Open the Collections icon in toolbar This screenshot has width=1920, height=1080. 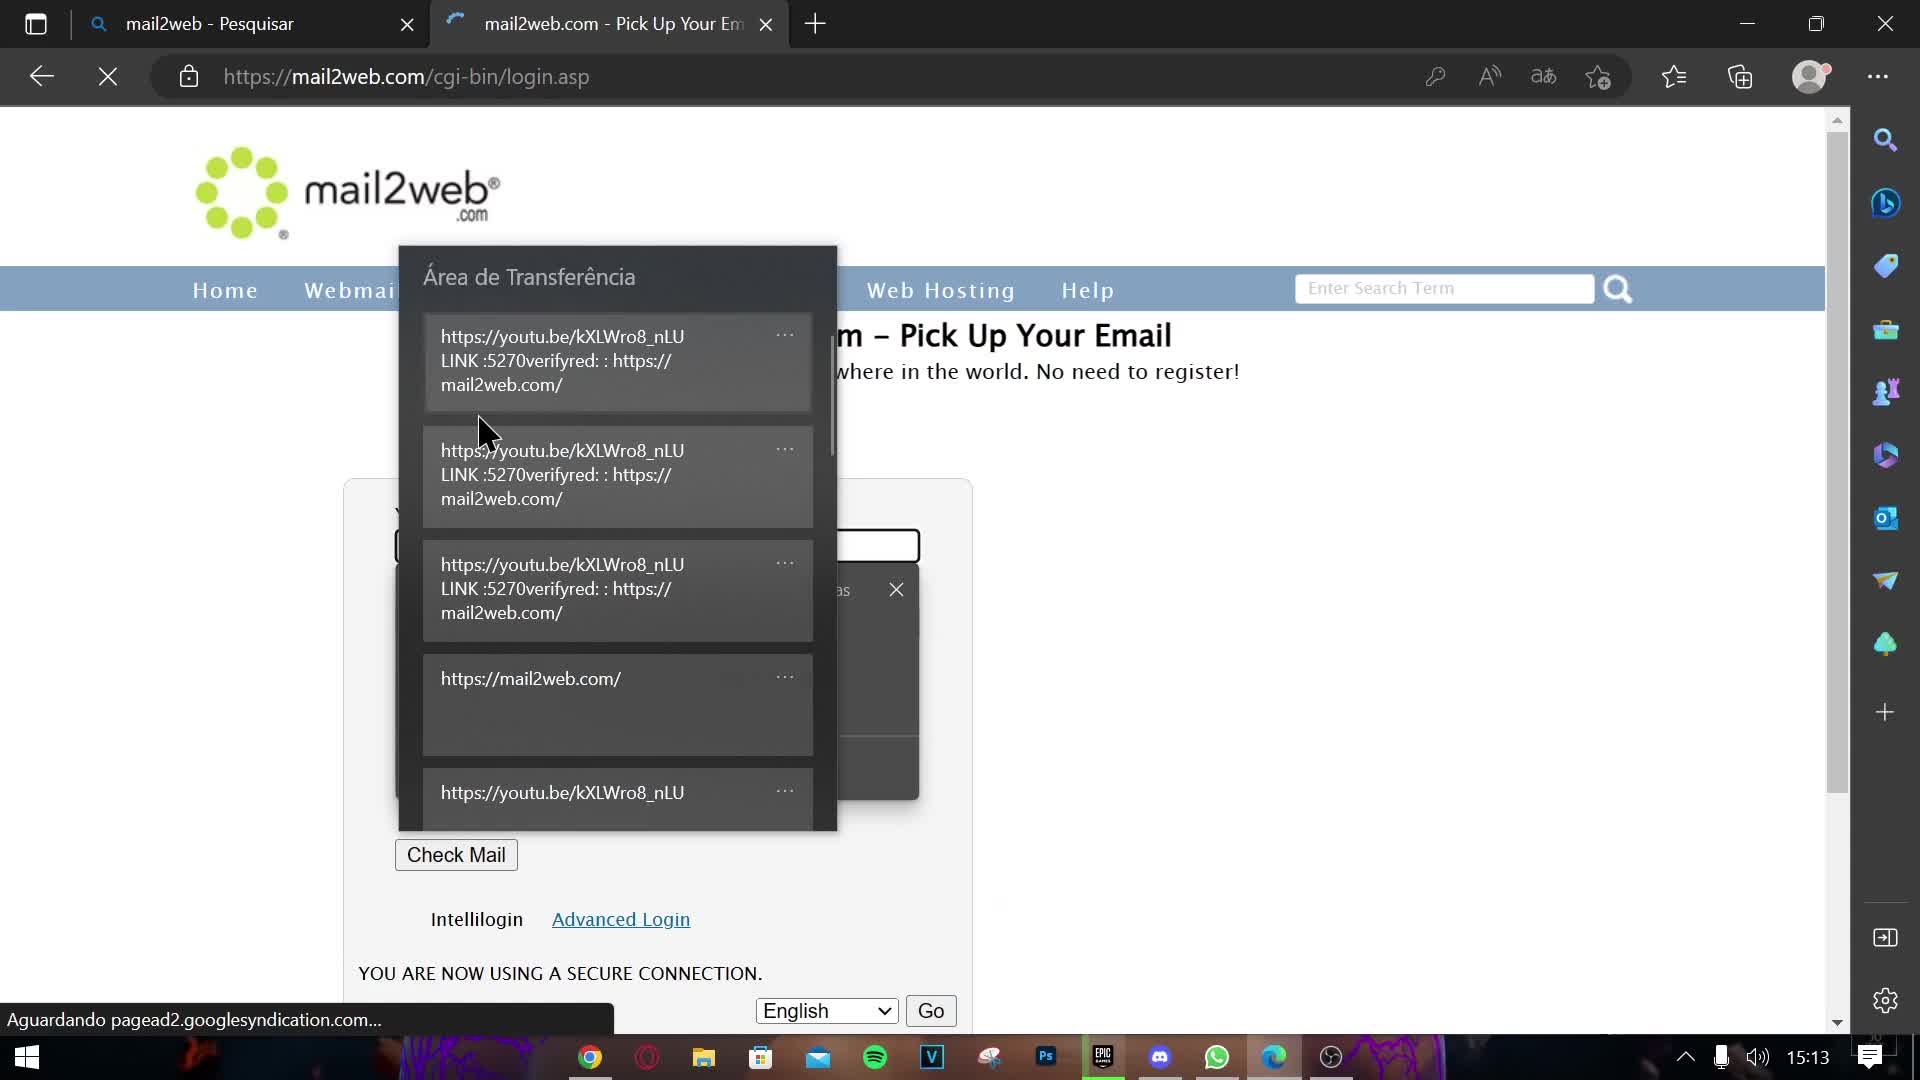(1740, 77)
